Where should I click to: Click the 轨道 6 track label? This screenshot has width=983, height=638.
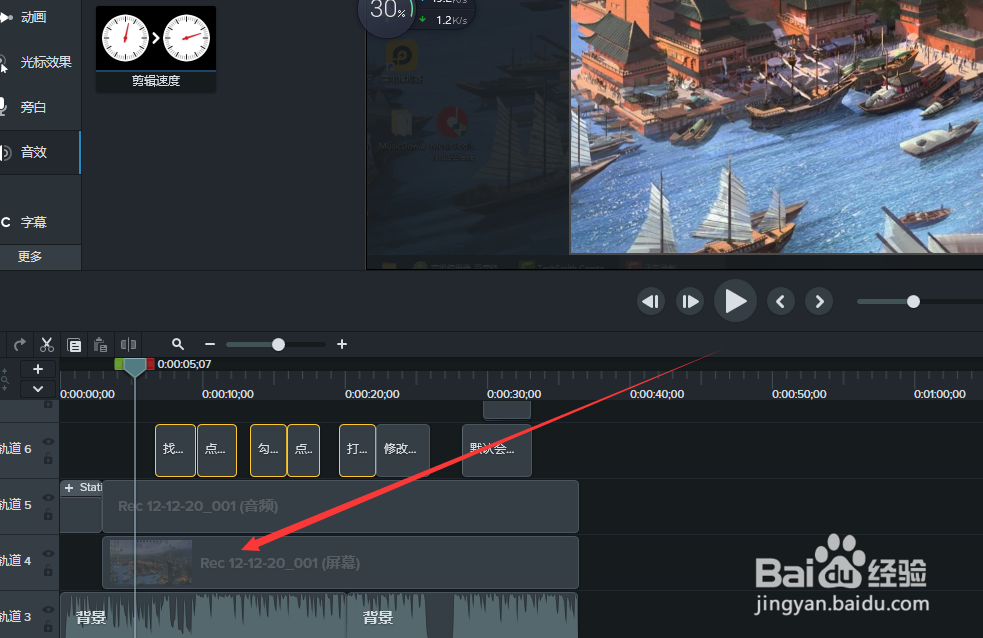(16, 449)
